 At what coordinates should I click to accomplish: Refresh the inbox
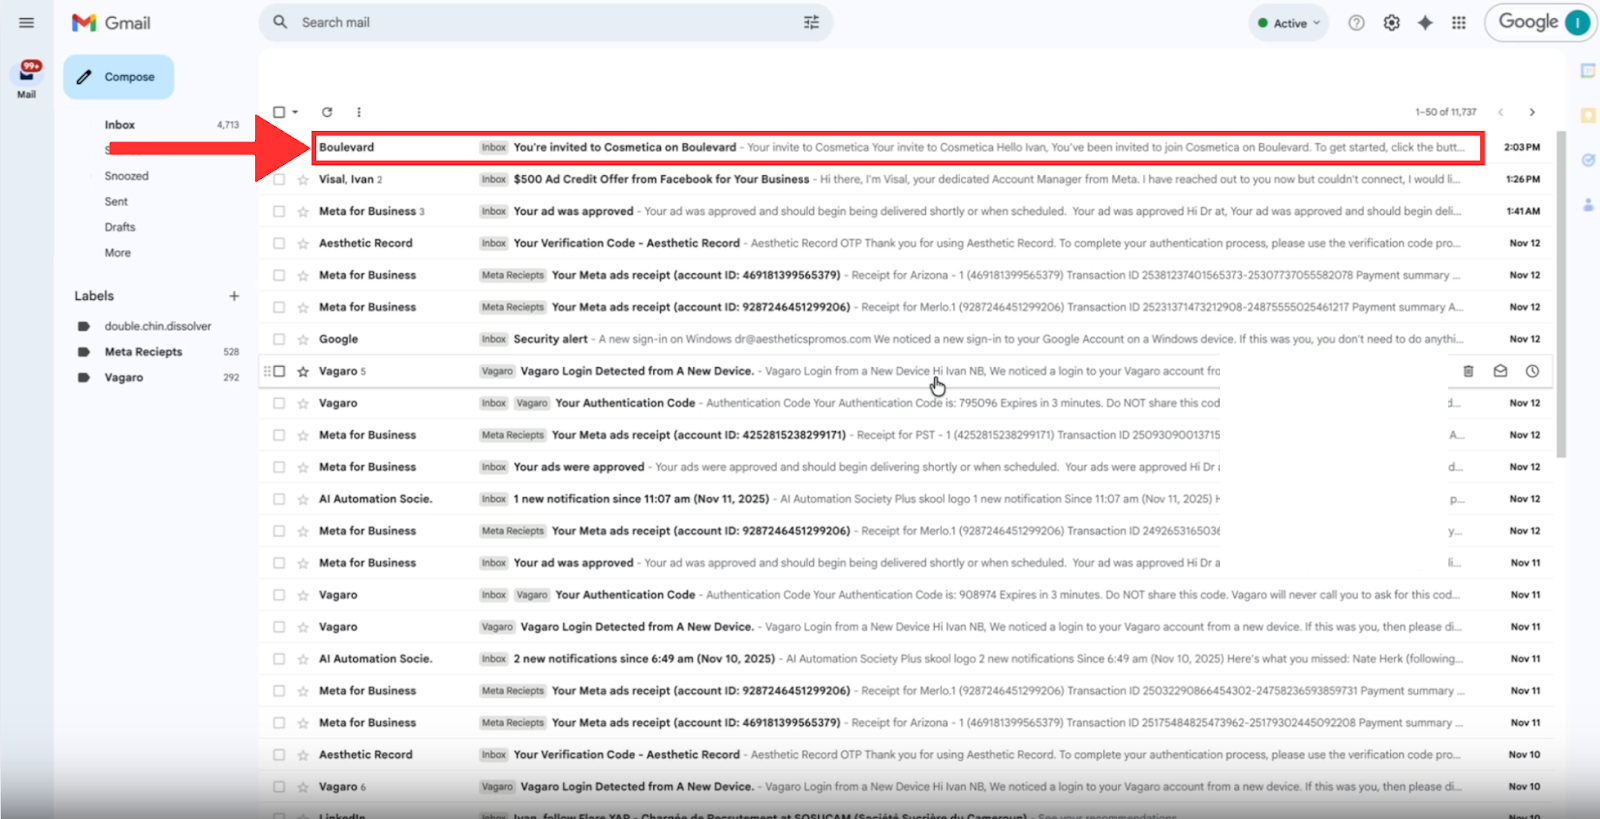(327, 112)
